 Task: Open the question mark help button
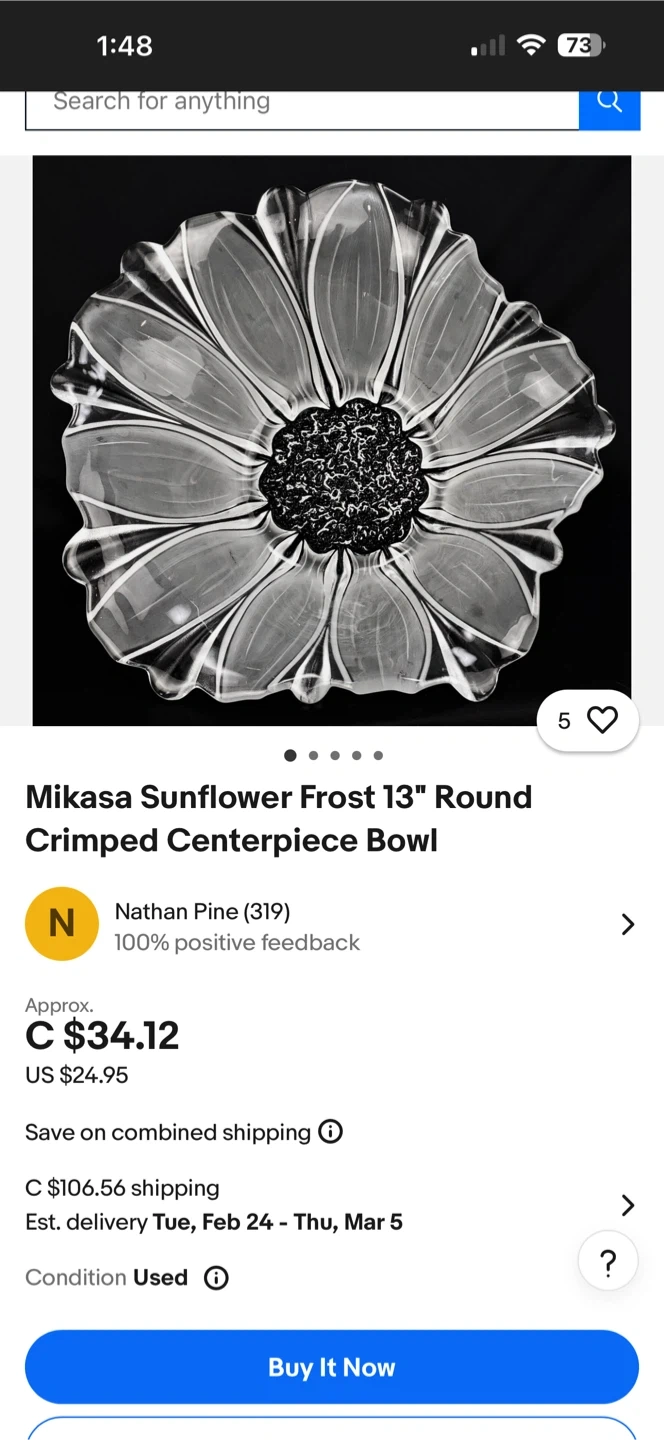click(x=608, y=1264)
